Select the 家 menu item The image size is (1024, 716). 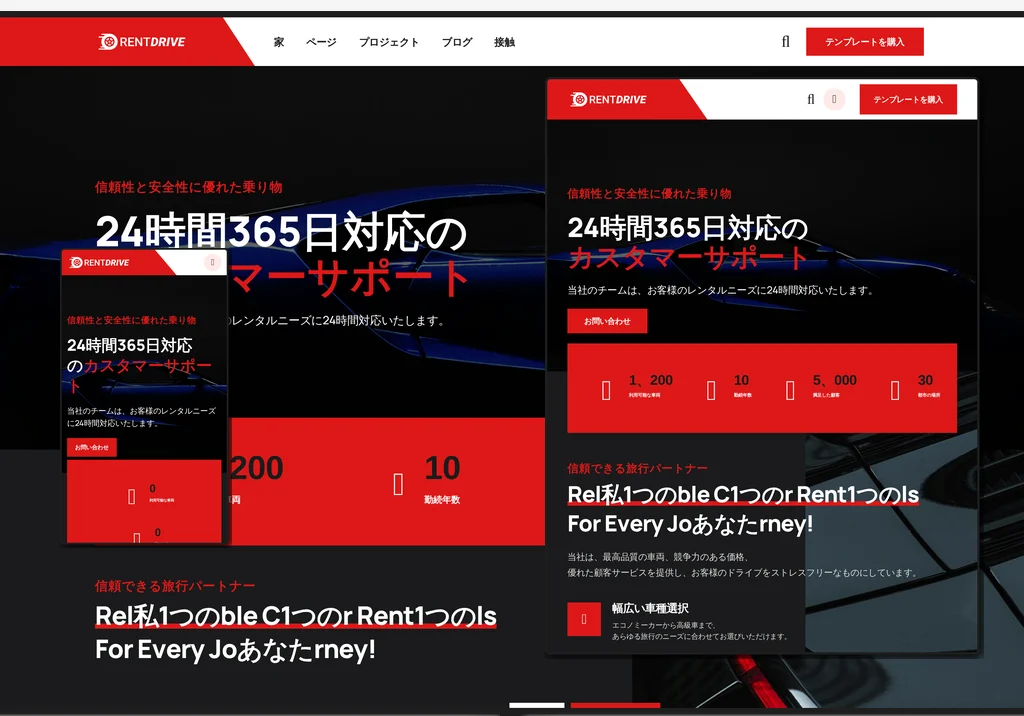[278, 41]
